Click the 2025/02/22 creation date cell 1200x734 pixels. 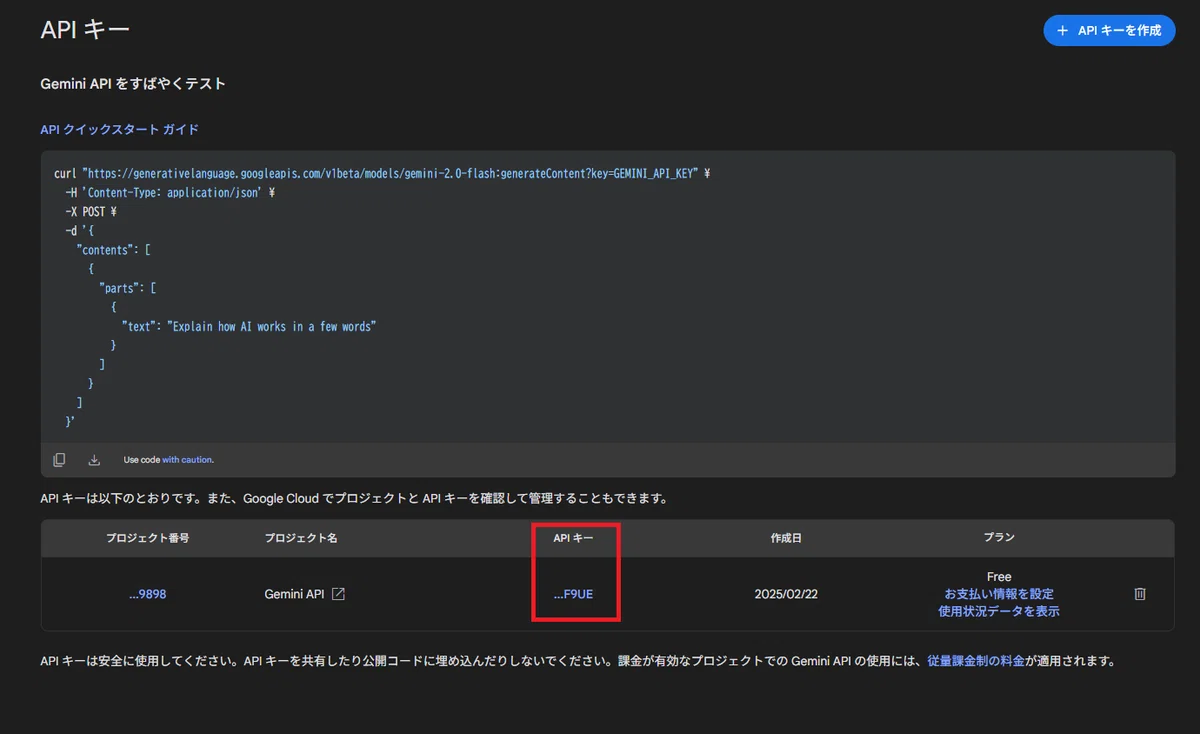click(786, 594)
